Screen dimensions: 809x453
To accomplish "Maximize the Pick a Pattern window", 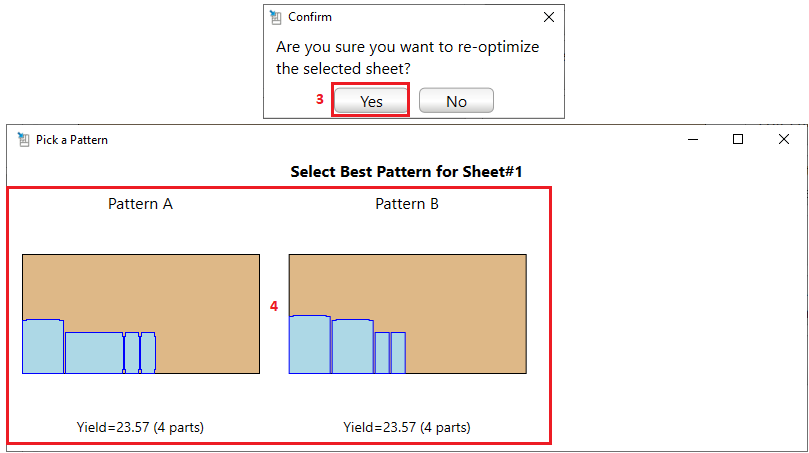I will [738, 140].
